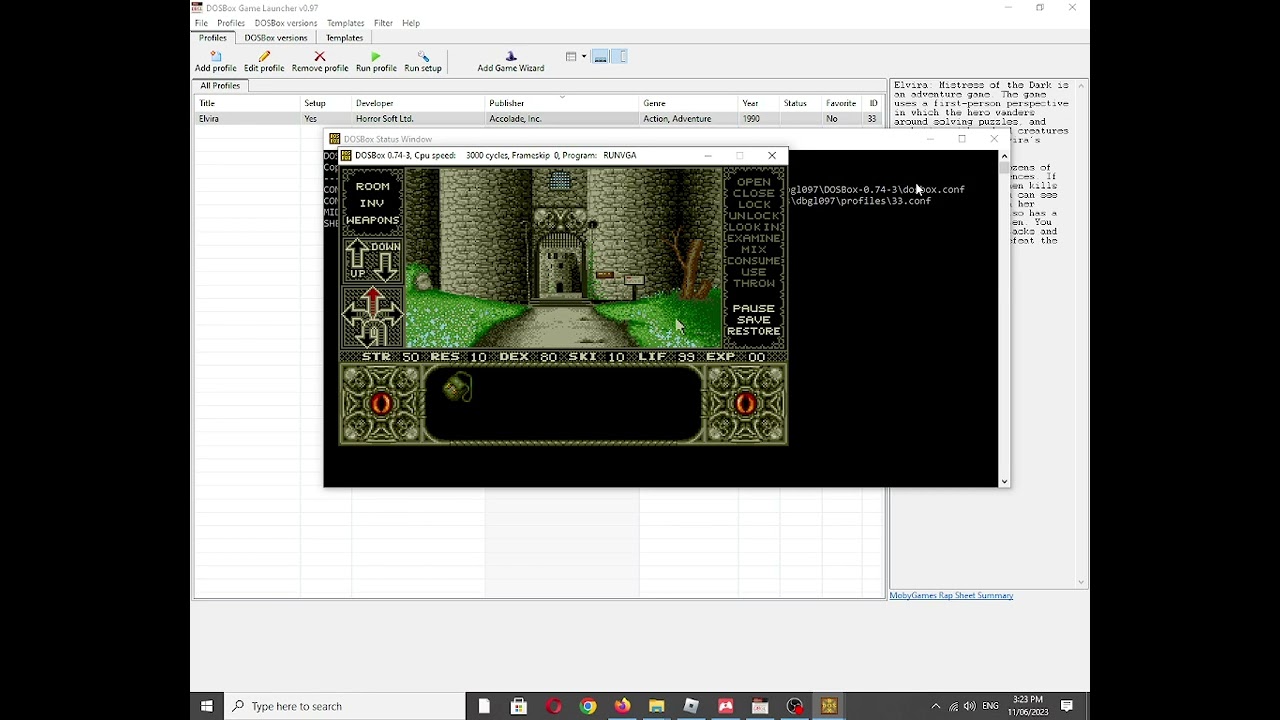
Task: Open the Microsoft Store taskbar icon
Action: (x=519, y=706)
